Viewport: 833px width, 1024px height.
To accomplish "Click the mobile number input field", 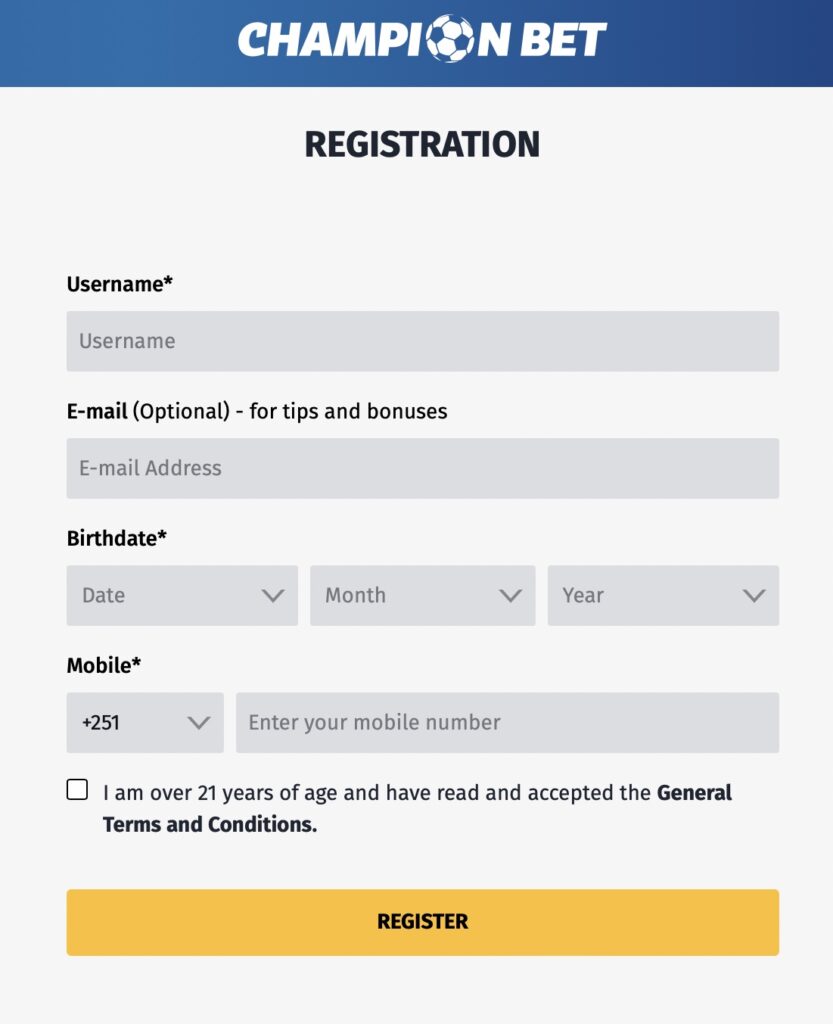I will [508, 723].
